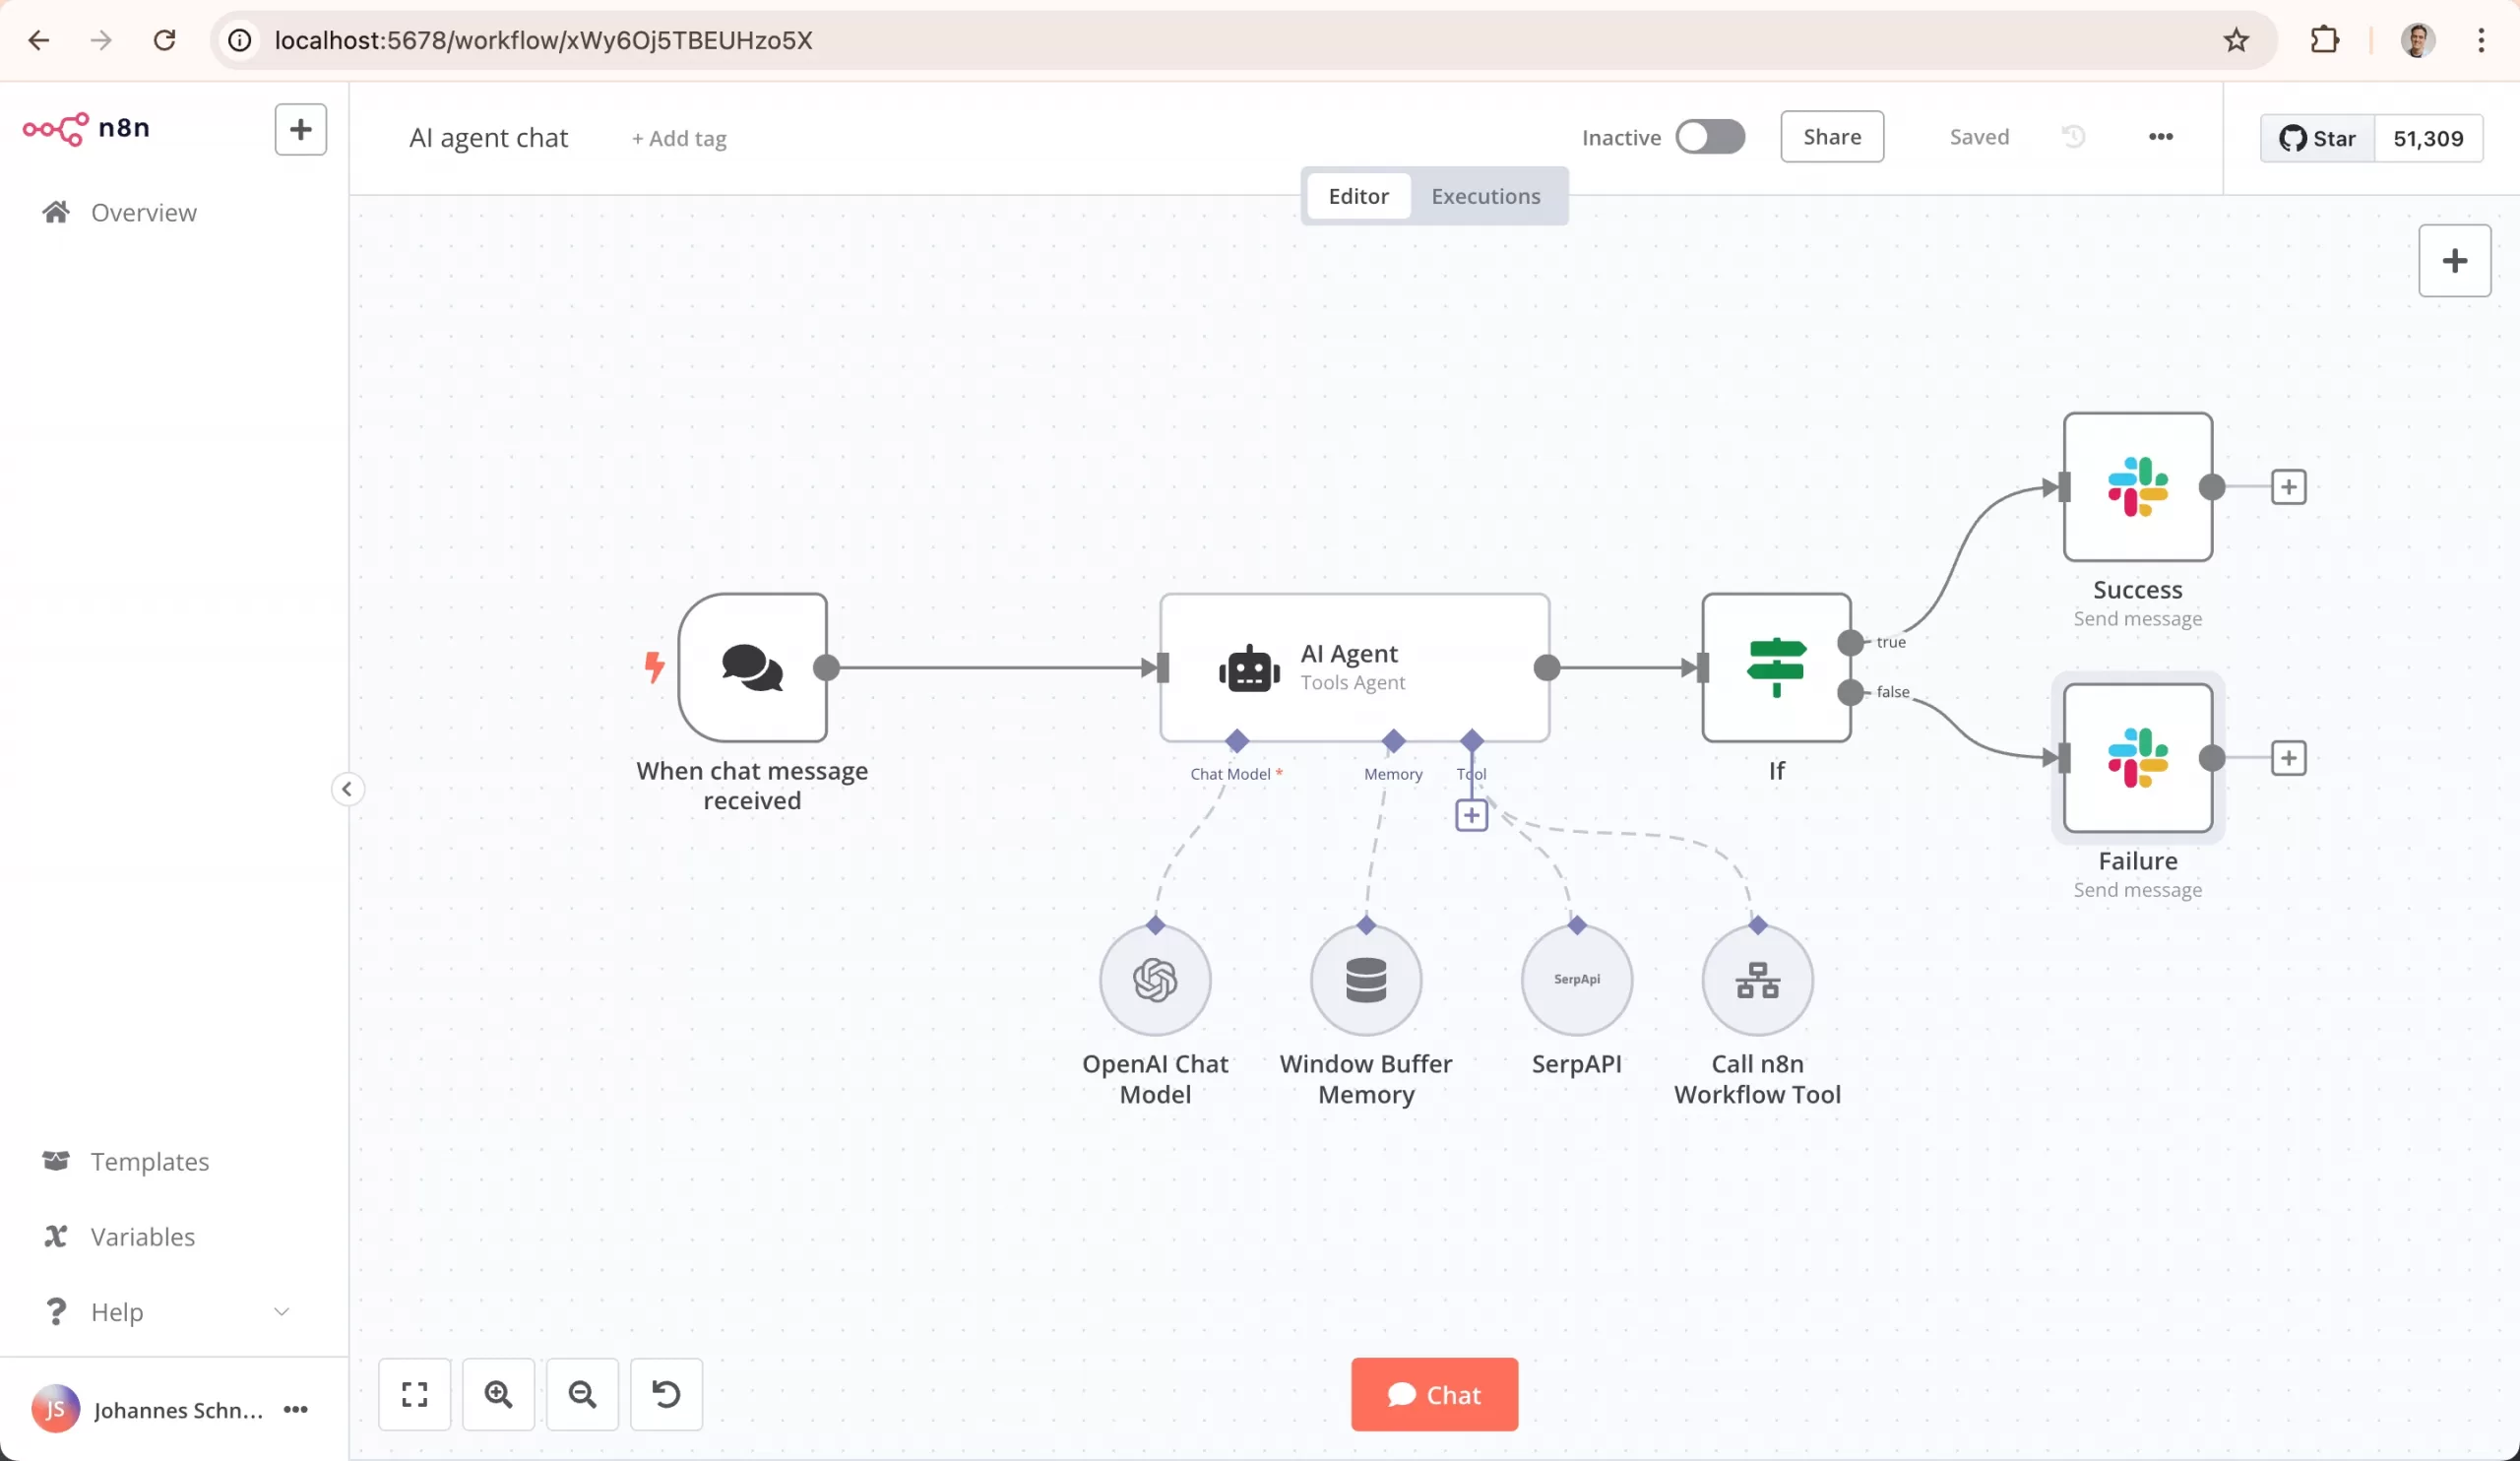The height and width of the screenshot is (1461, 2520).
Task: Fit the workflow to the view
Action: pyautogui.click(x=414, y=1394)
